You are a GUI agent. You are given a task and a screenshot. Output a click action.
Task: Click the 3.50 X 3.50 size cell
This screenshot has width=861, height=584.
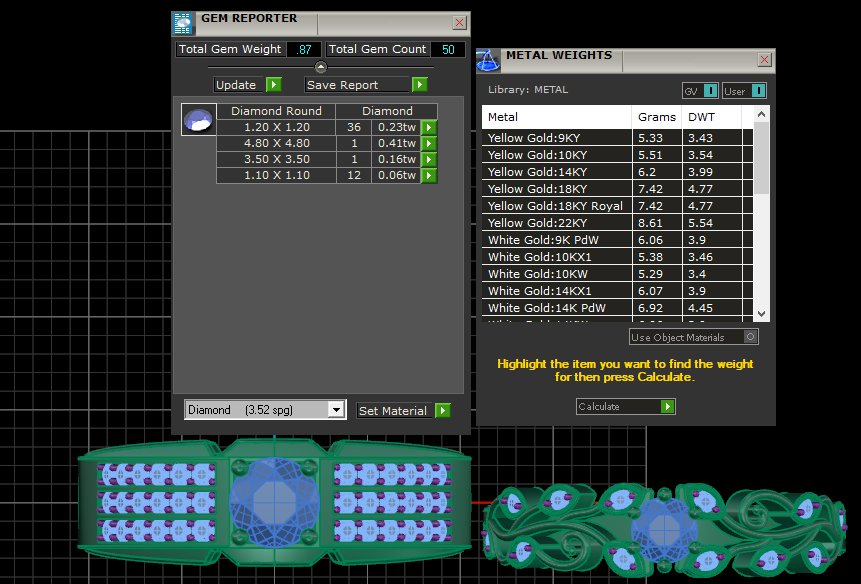(x=276, y=159)
